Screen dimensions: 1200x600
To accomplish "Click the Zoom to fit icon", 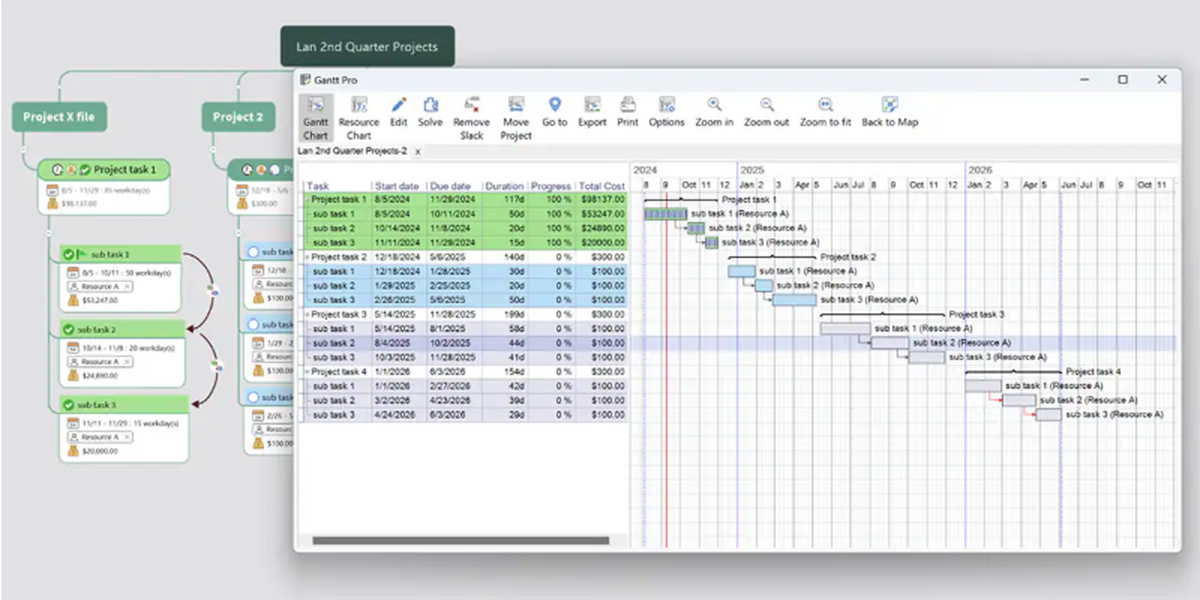I will (825, 105).
